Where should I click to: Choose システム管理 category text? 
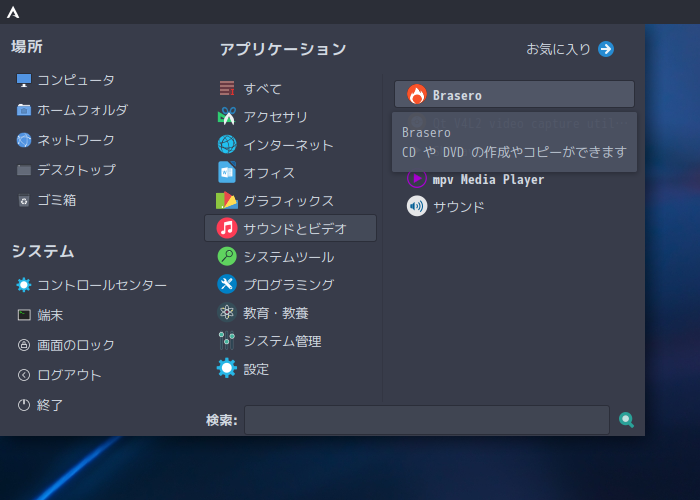coord(283,341)
